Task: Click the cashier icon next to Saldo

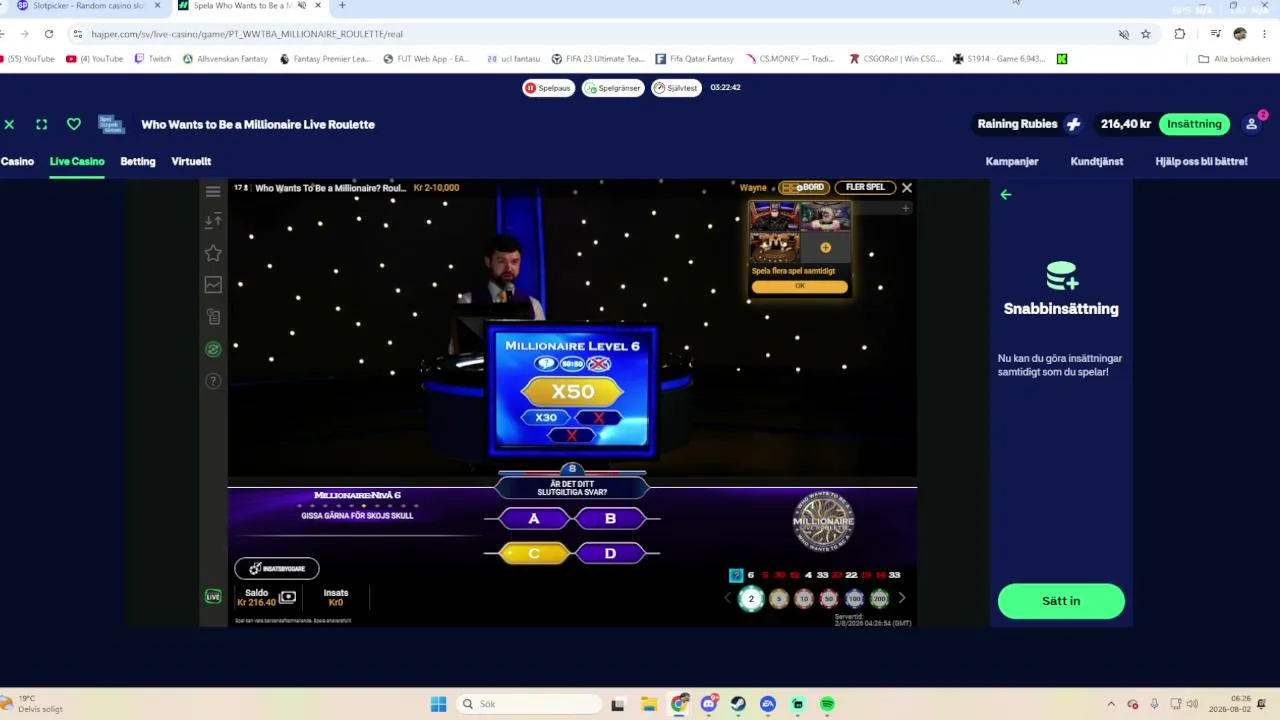Action: coord(288,597)
